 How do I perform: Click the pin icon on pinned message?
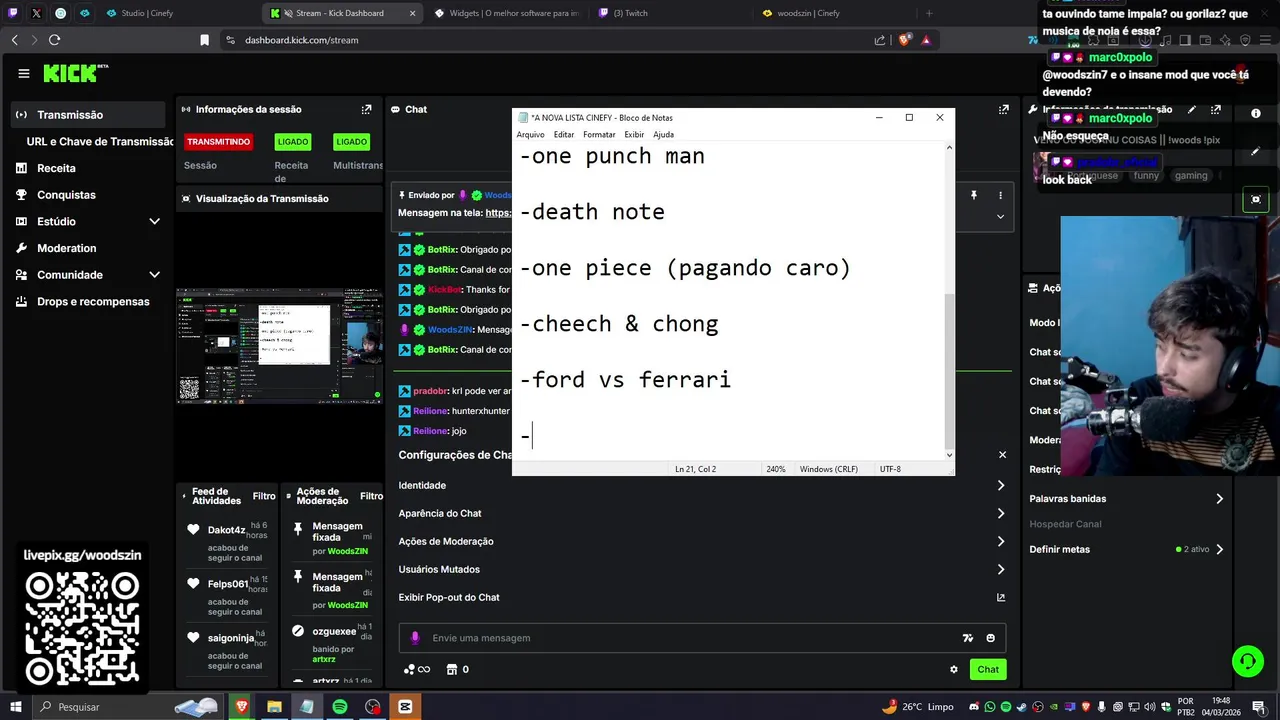point(973,195)
